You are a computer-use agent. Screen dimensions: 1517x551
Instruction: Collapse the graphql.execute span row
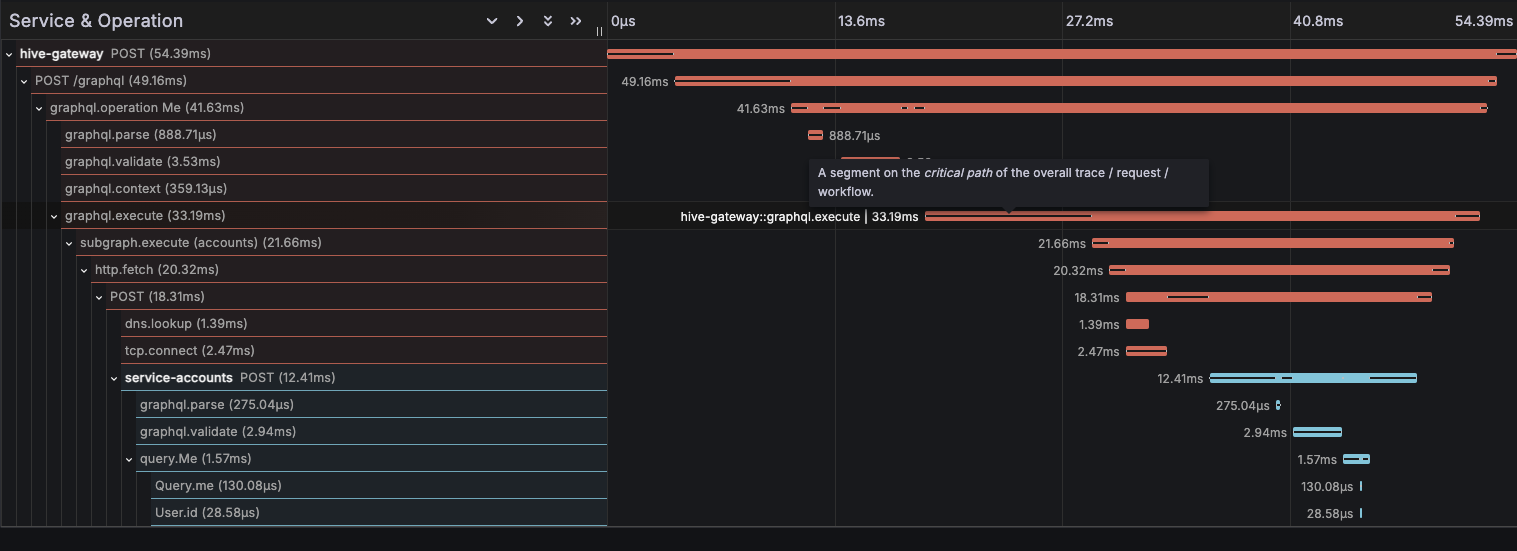(54, 216)
